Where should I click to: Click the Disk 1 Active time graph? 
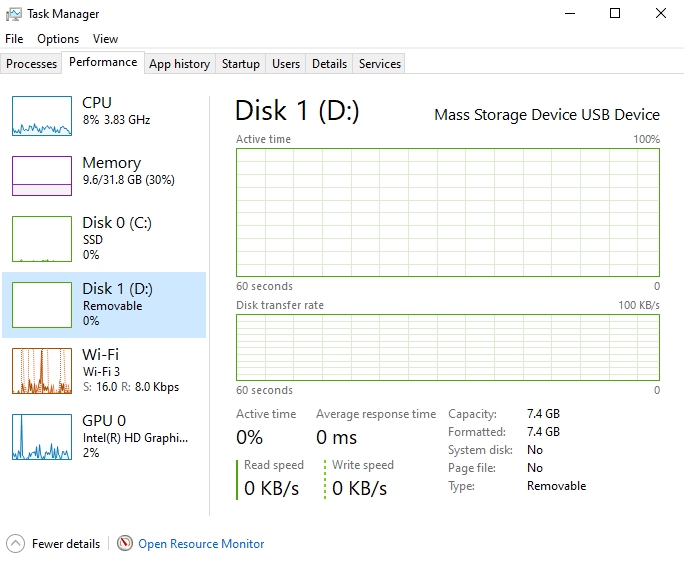(447, 212)
